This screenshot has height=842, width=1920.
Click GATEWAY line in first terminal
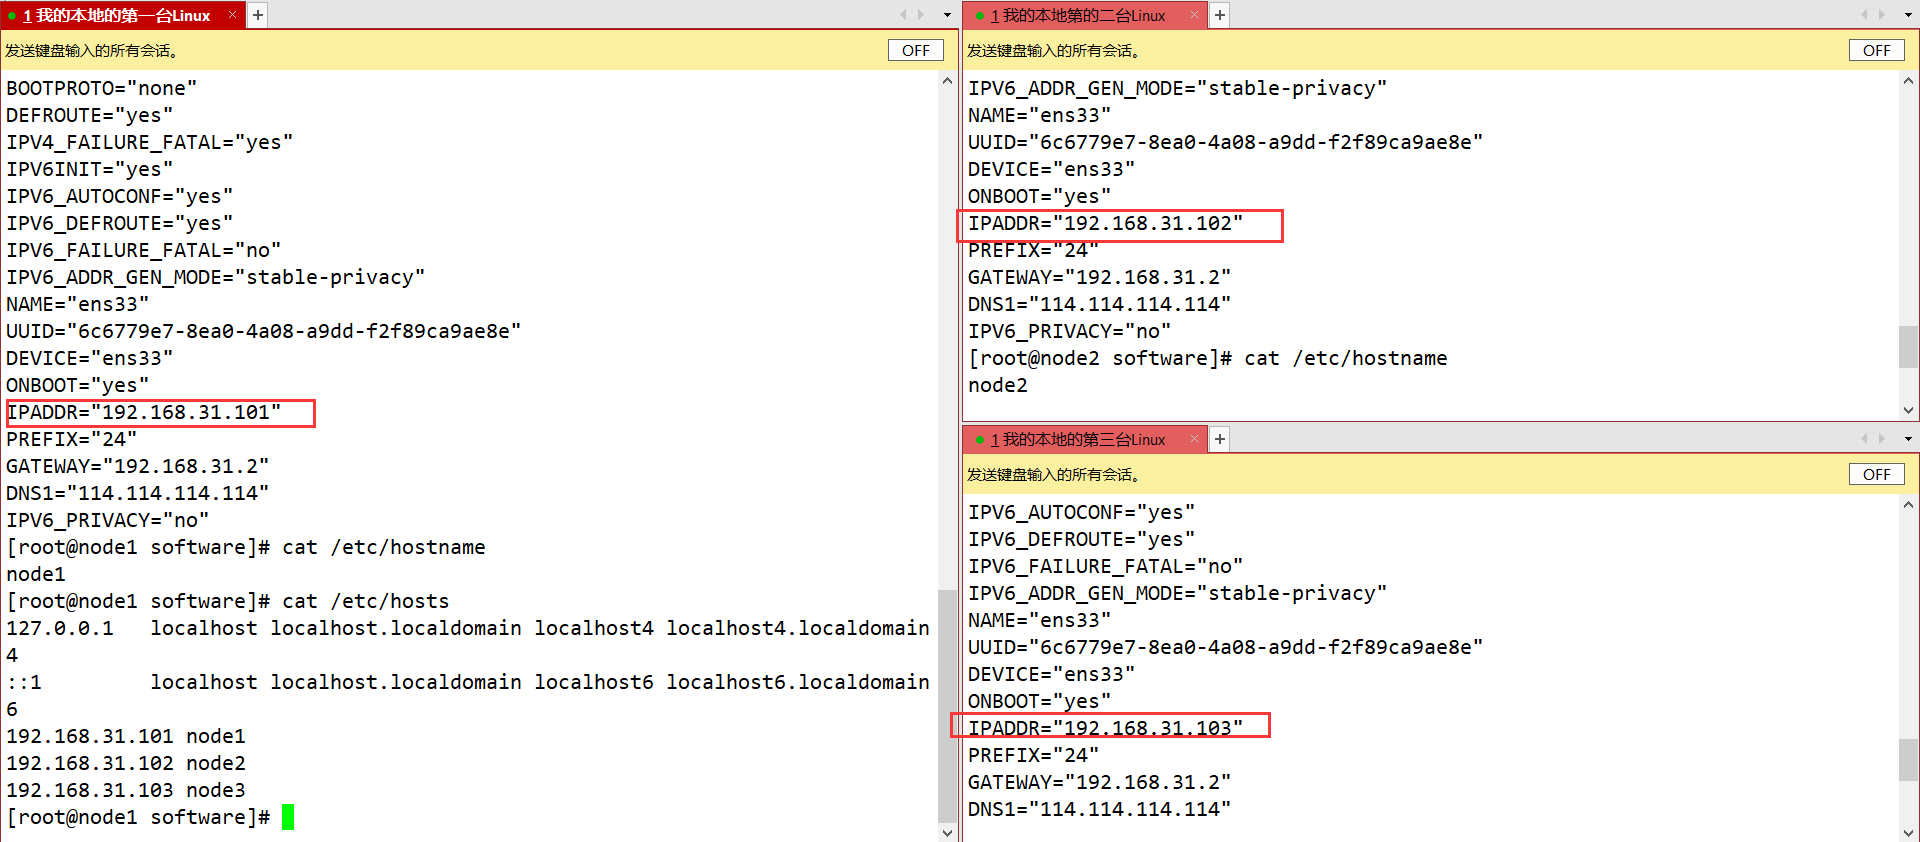138,466
